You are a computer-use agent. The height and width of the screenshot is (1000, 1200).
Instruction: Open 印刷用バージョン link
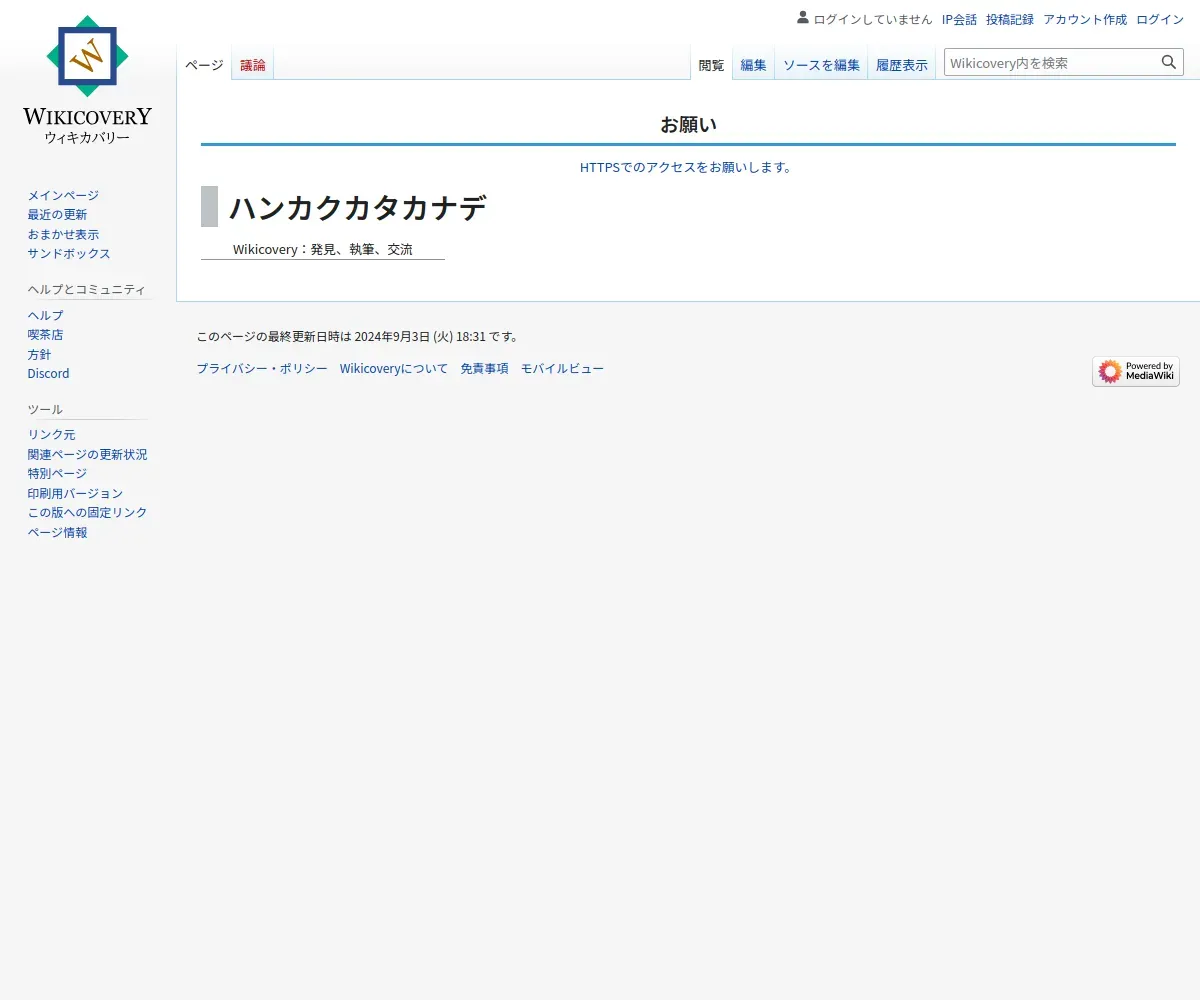[x=75, y=493]
